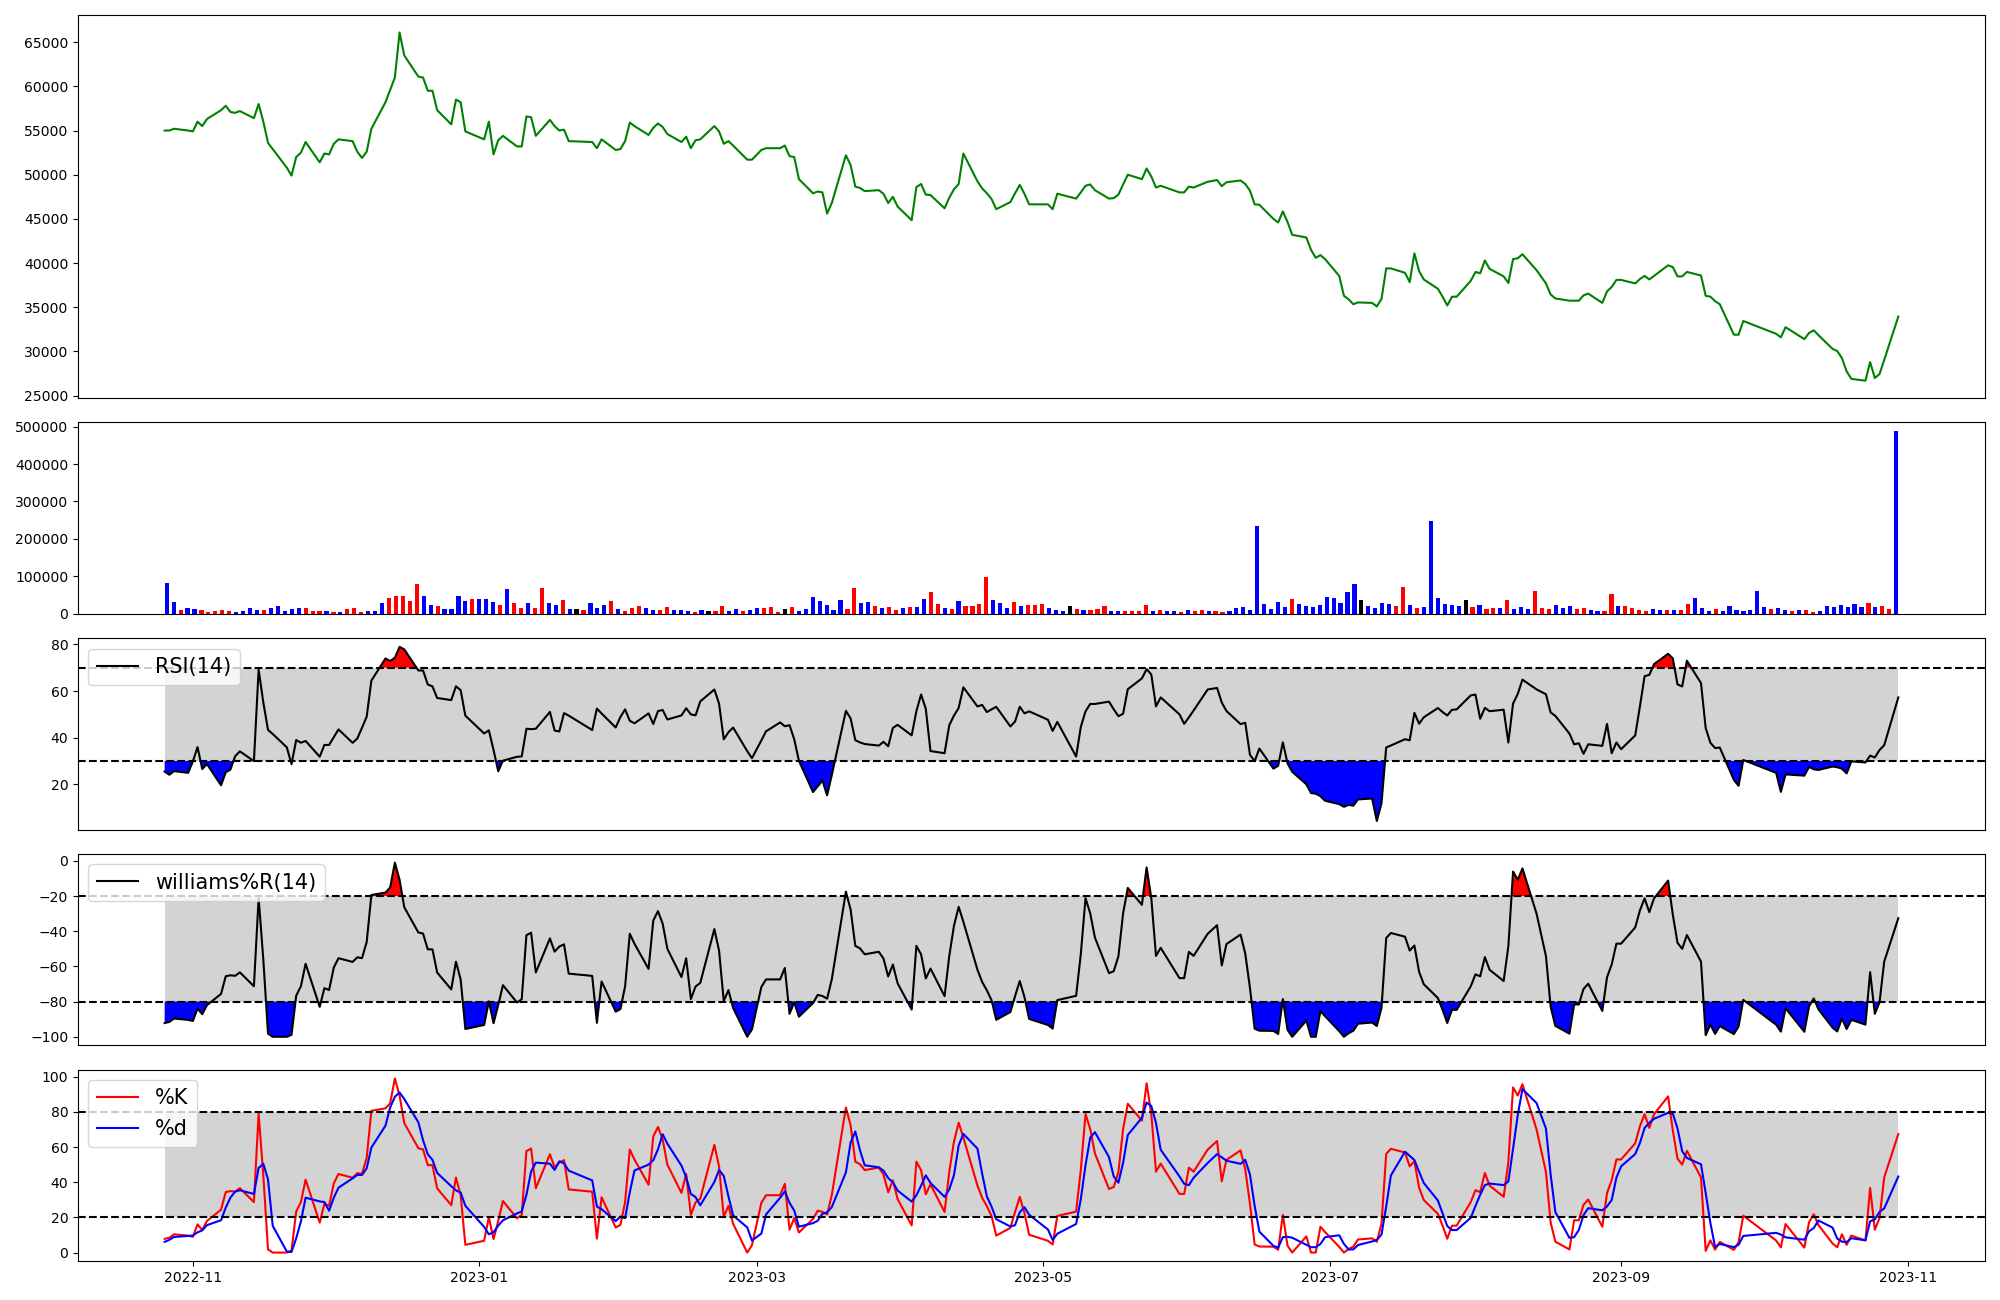The image size is (2000, 1300).
Task: Click the blue %d line sample in legend
Action: point(117,1128)
